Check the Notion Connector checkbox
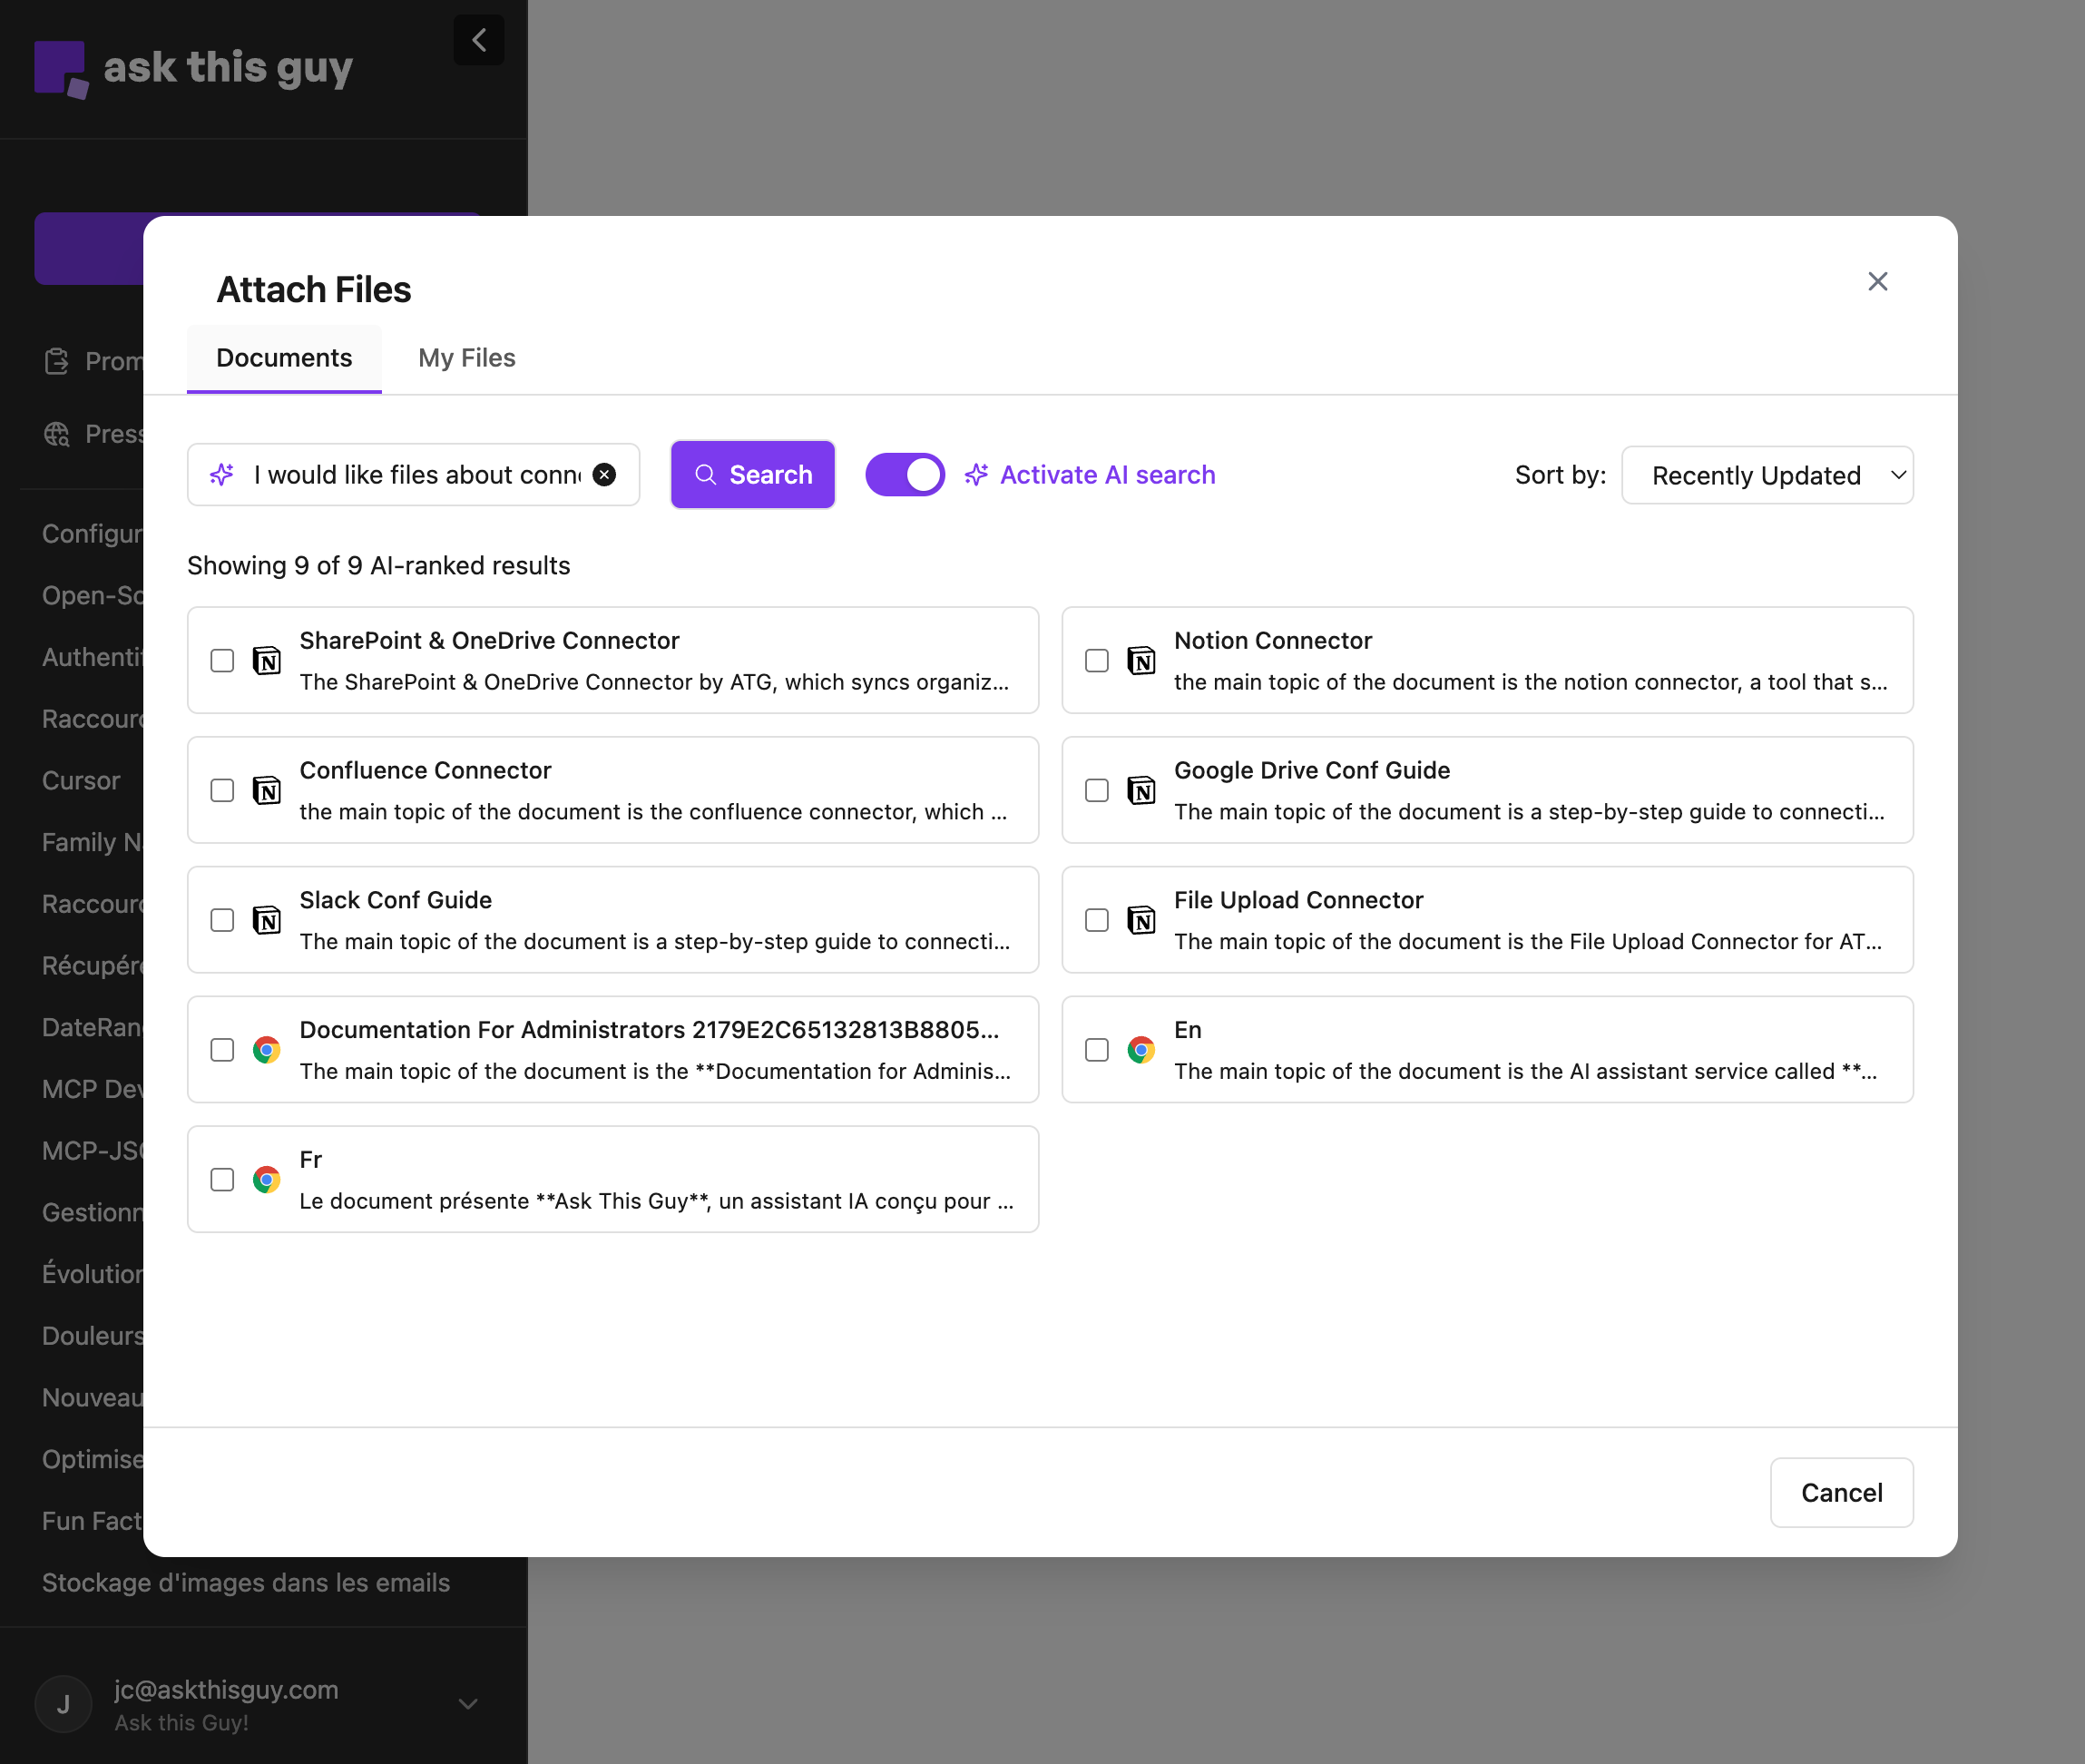Image resolution: width=2085 pixels, height=1764 pixels. [1097, 661]
